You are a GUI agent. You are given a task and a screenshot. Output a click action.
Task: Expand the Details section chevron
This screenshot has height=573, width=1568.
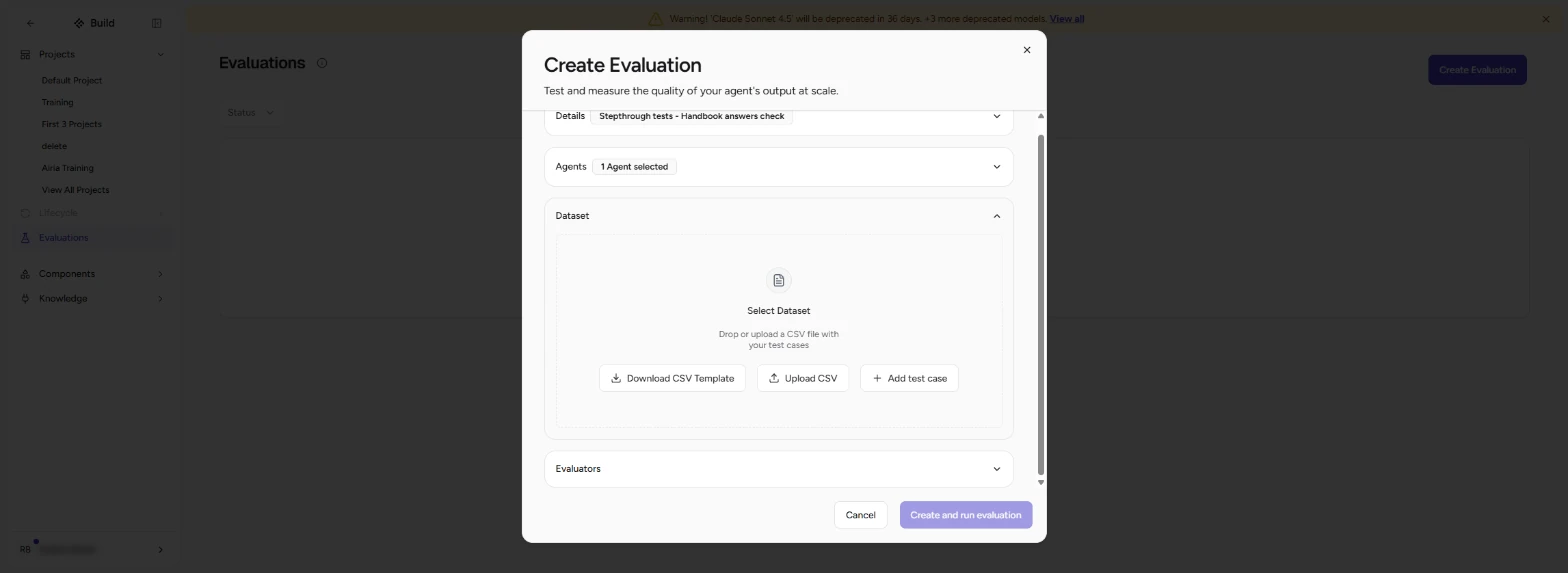[x=996, y=116]
